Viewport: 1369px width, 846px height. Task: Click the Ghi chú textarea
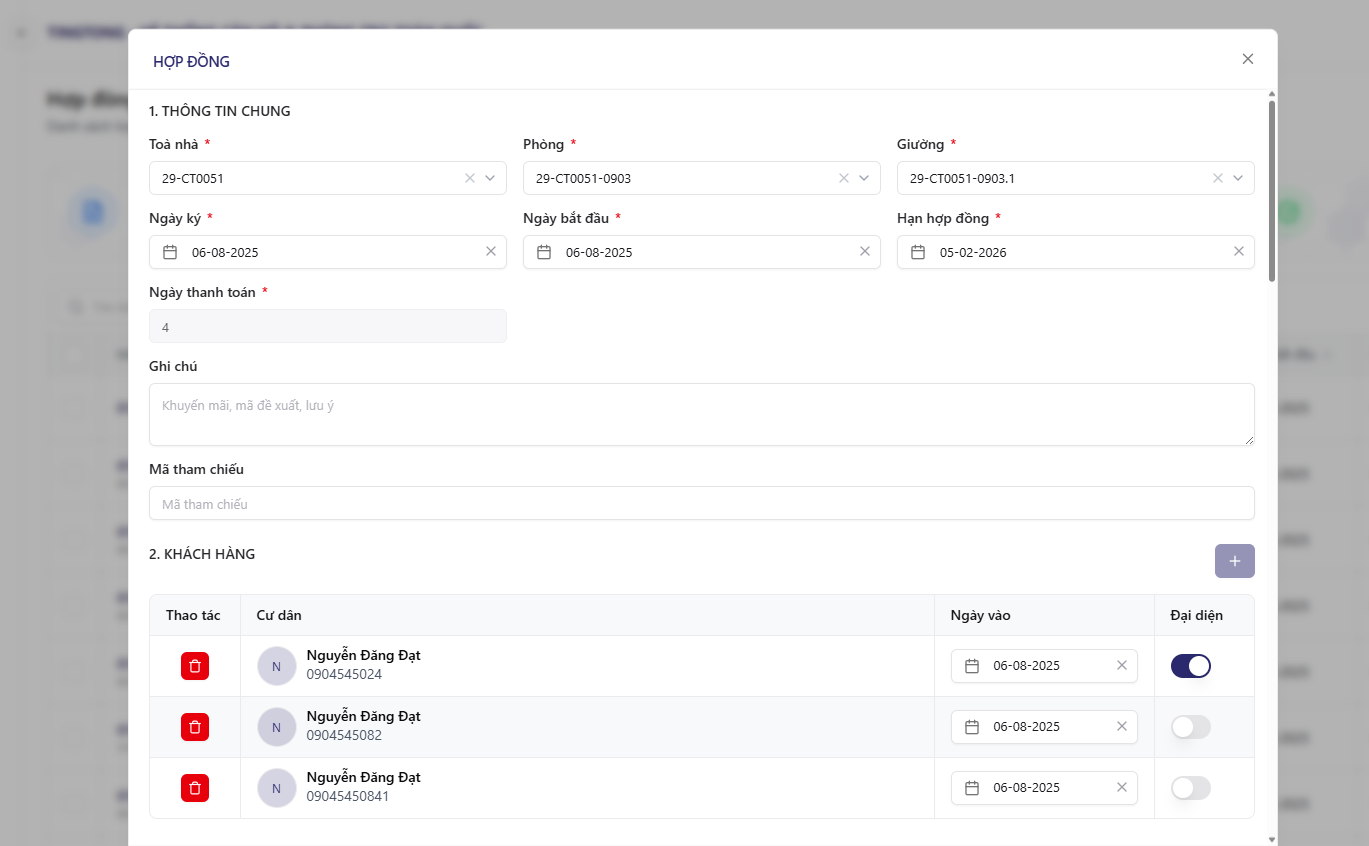coord(700,414)
